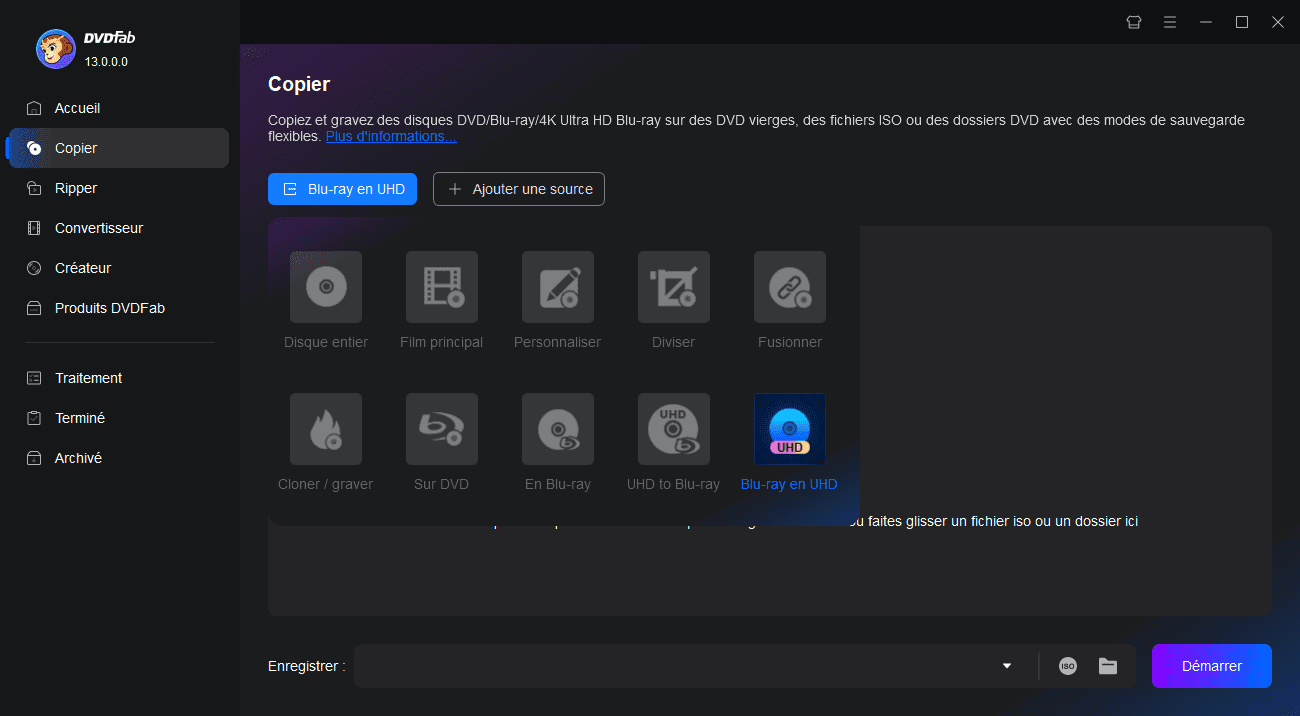Open the Archivé section
Image resolution: width=1300 pixels, height=716 pixels.
118,458
